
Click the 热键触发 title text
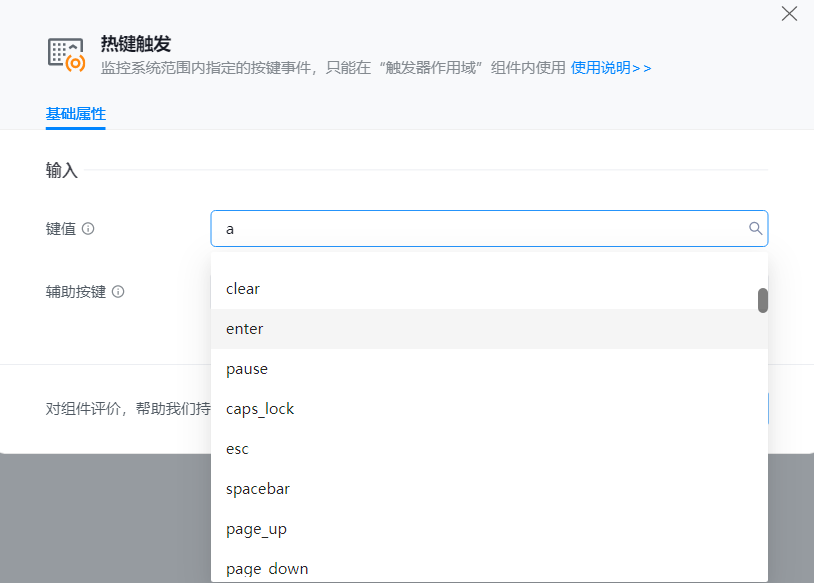(136, 44)
